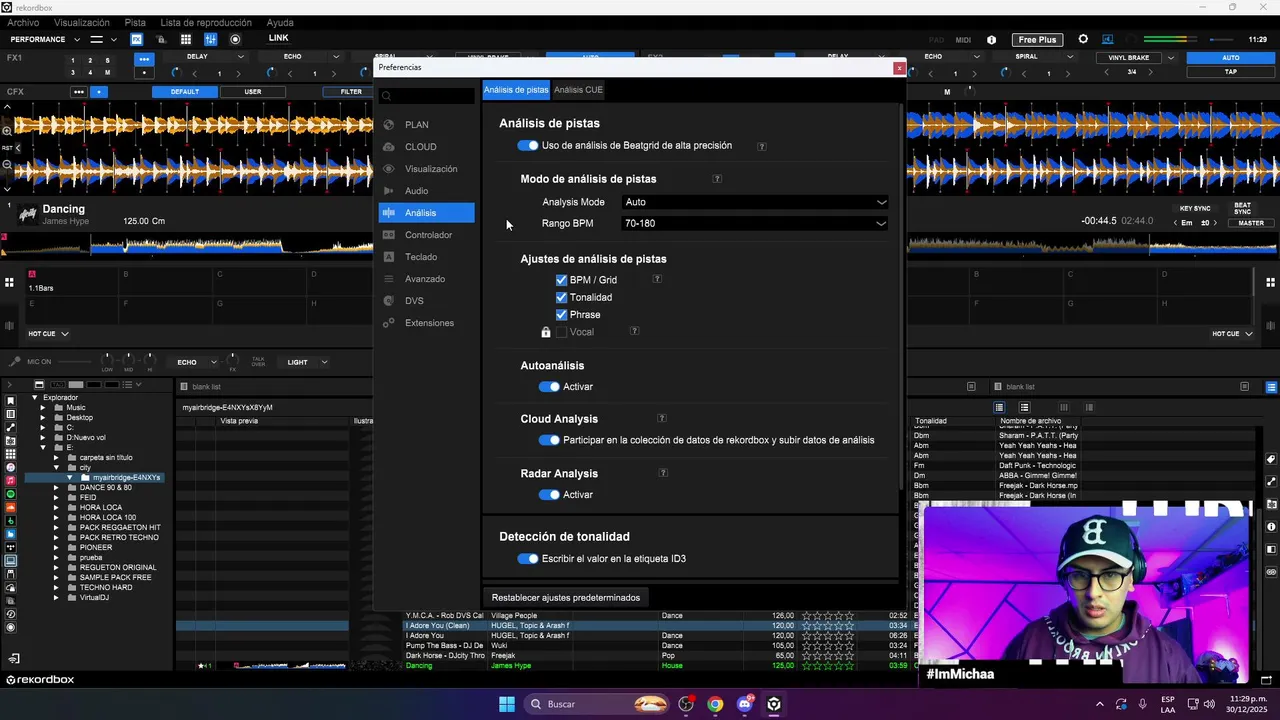
Task: Click the preferences search field
Action: [426, 97]
